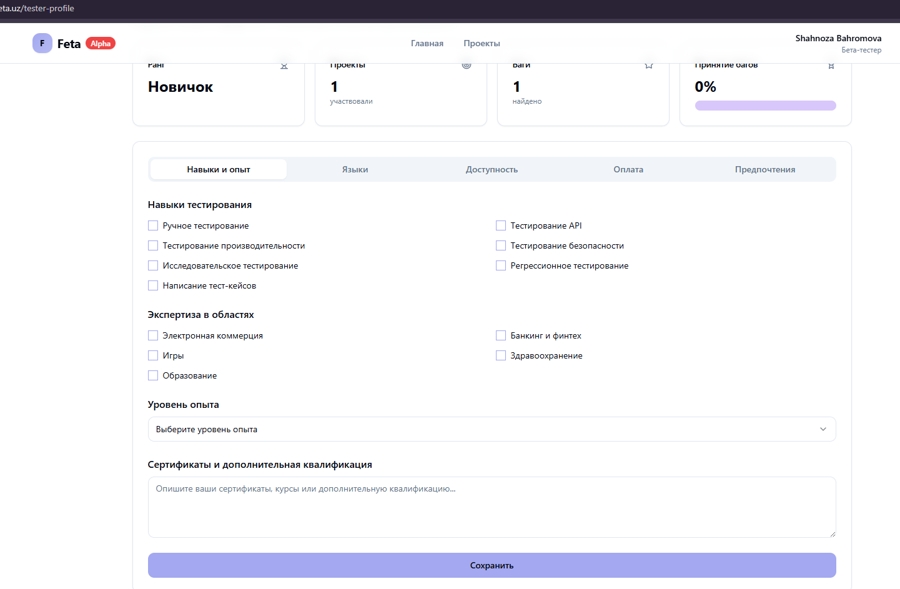Open Shahnoza Bahromova user profile menu
Screen dimensions: 900x589
(x=838, y=44)
